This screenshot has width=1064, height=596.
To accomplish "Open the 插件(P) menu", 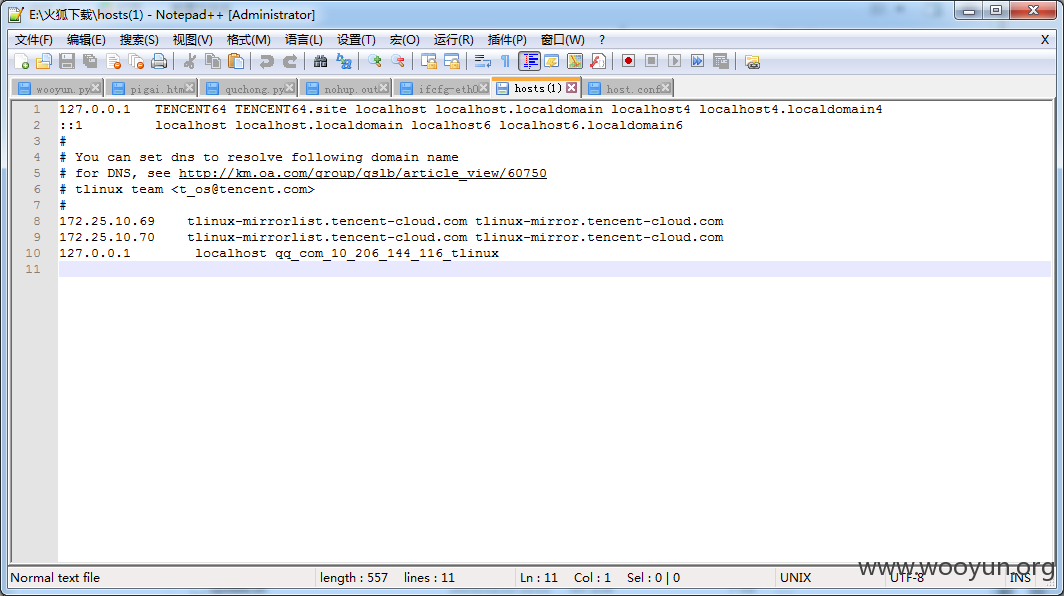I will point(507,40).
